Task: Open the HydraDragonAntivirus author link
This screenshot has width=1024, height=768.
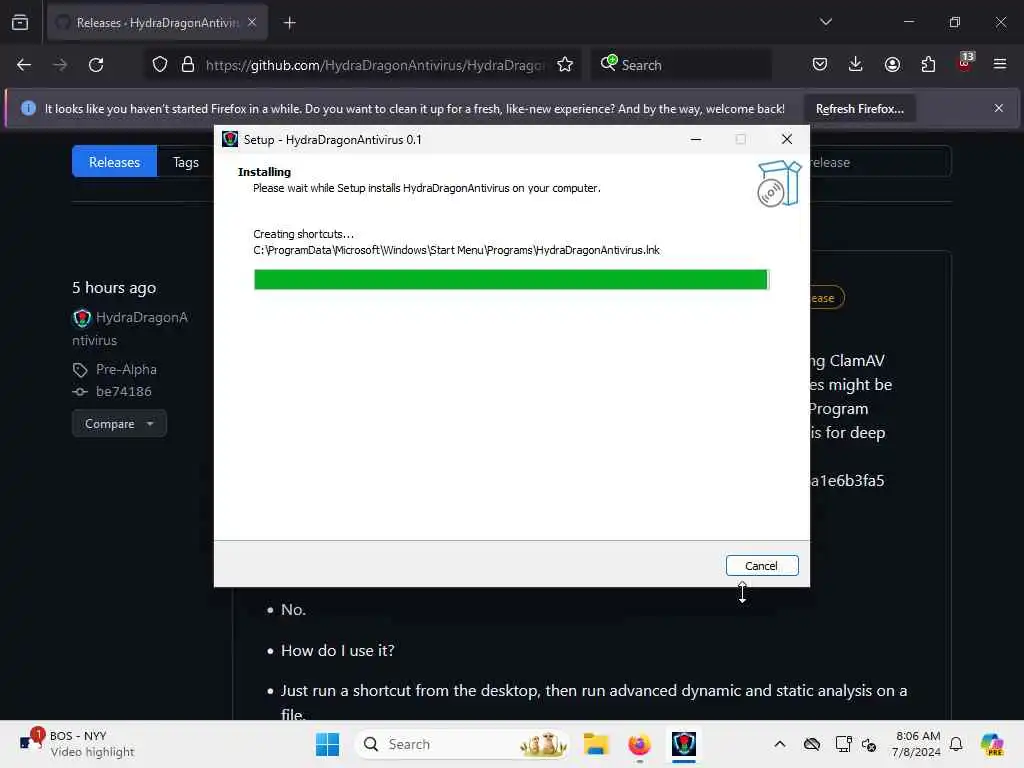Action: [130, 328]
